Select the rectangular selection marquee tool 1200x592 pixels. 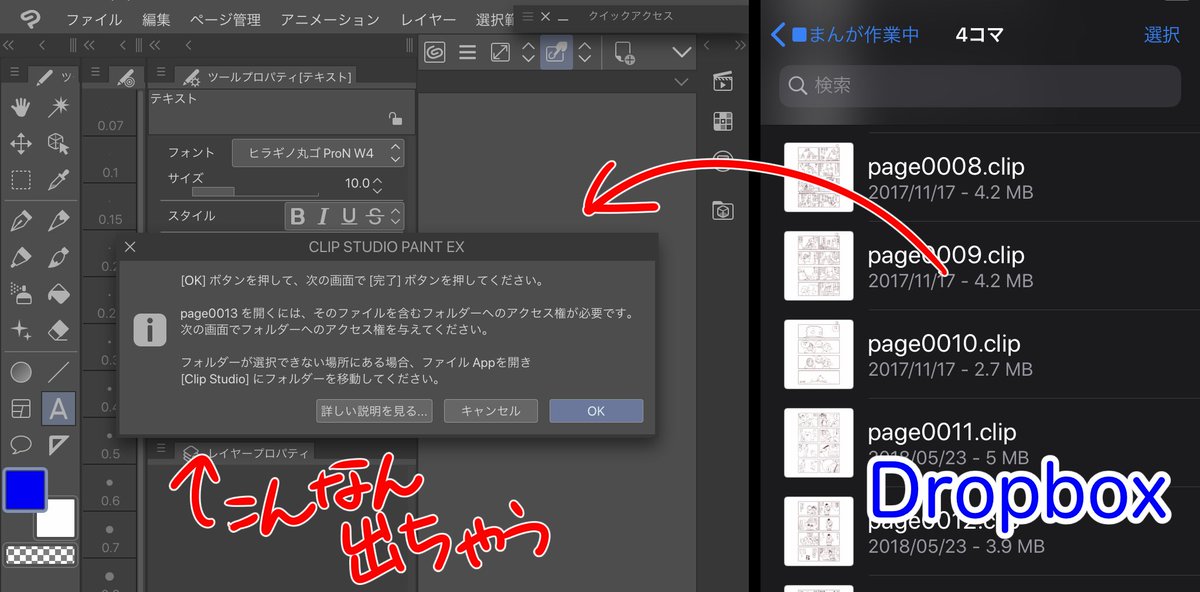pyautogui.click(x=20, y=181)
